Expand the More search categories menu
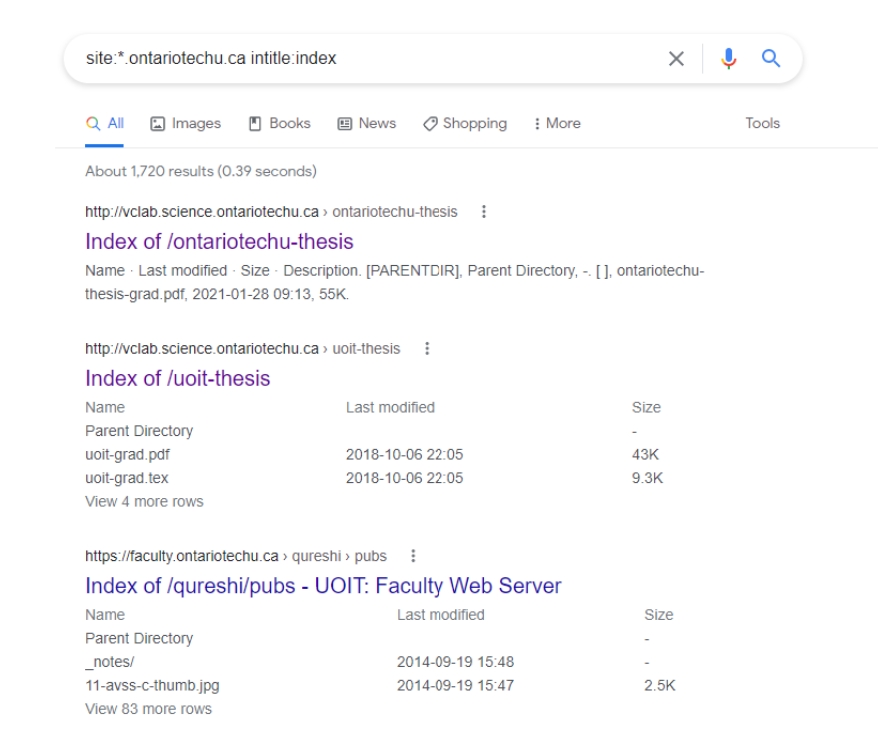878x752 pixels. coord(557,124)
